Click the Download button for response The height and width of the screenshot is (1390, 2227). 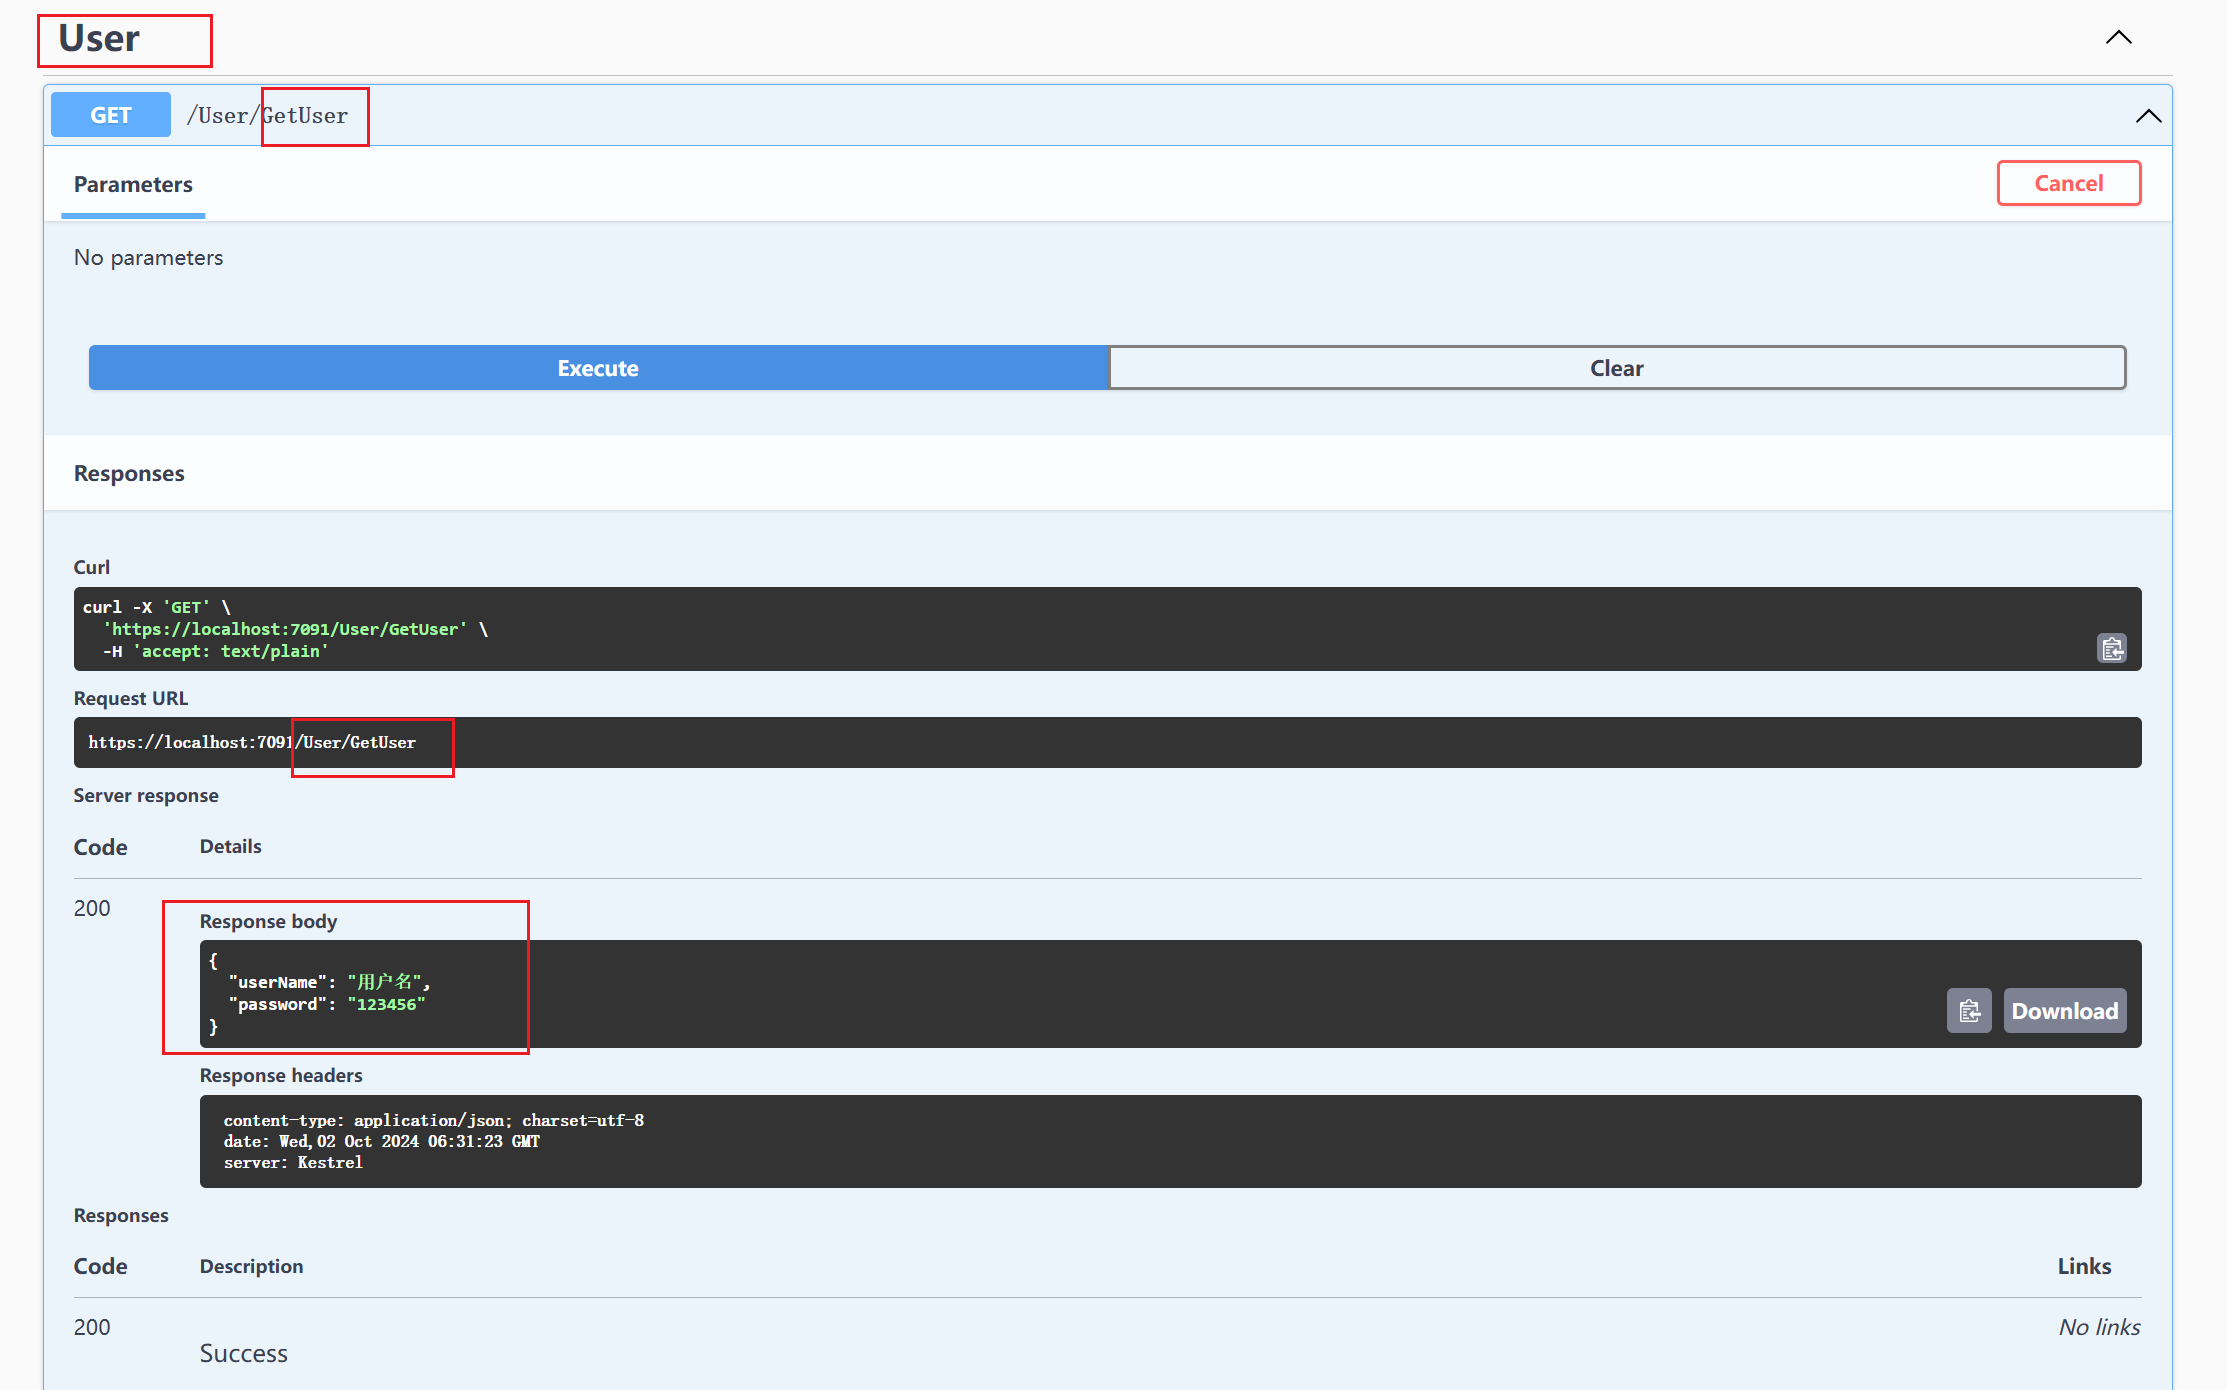[x=2065, y=1010]
